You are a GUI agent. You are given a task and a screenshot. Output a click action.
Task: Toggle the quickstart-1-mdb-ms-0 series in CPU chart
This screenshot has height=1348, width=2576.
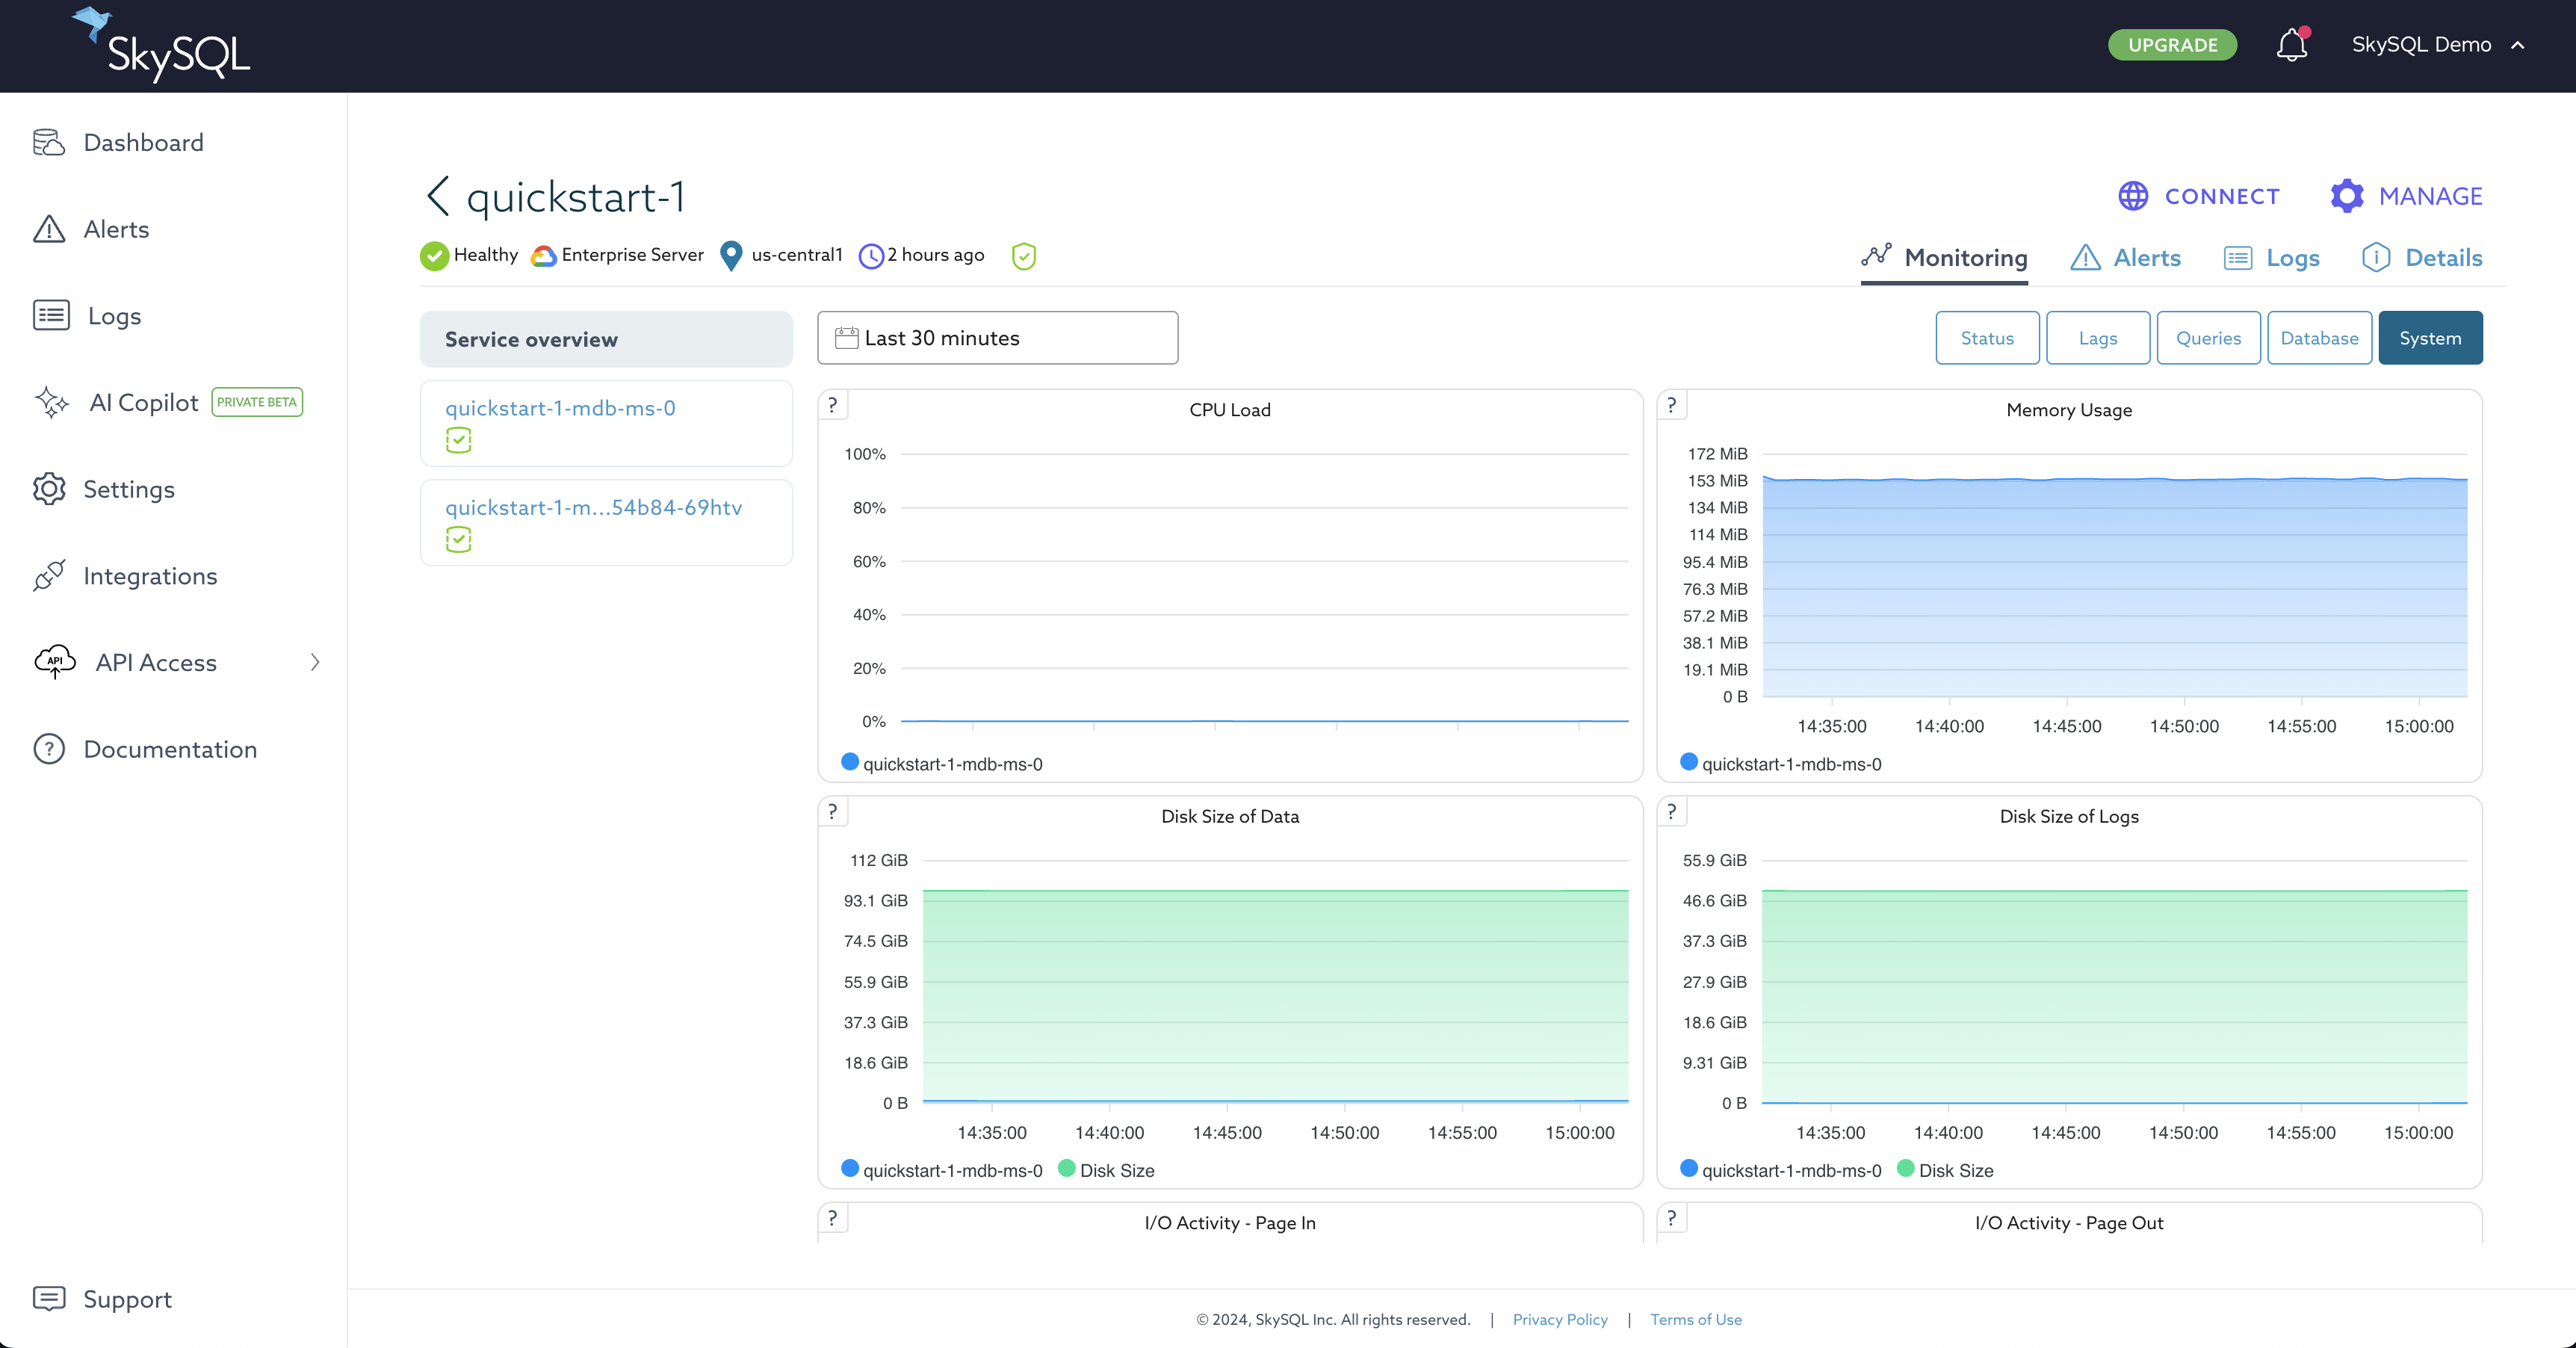pyautogui.click(x=941, y=763)
